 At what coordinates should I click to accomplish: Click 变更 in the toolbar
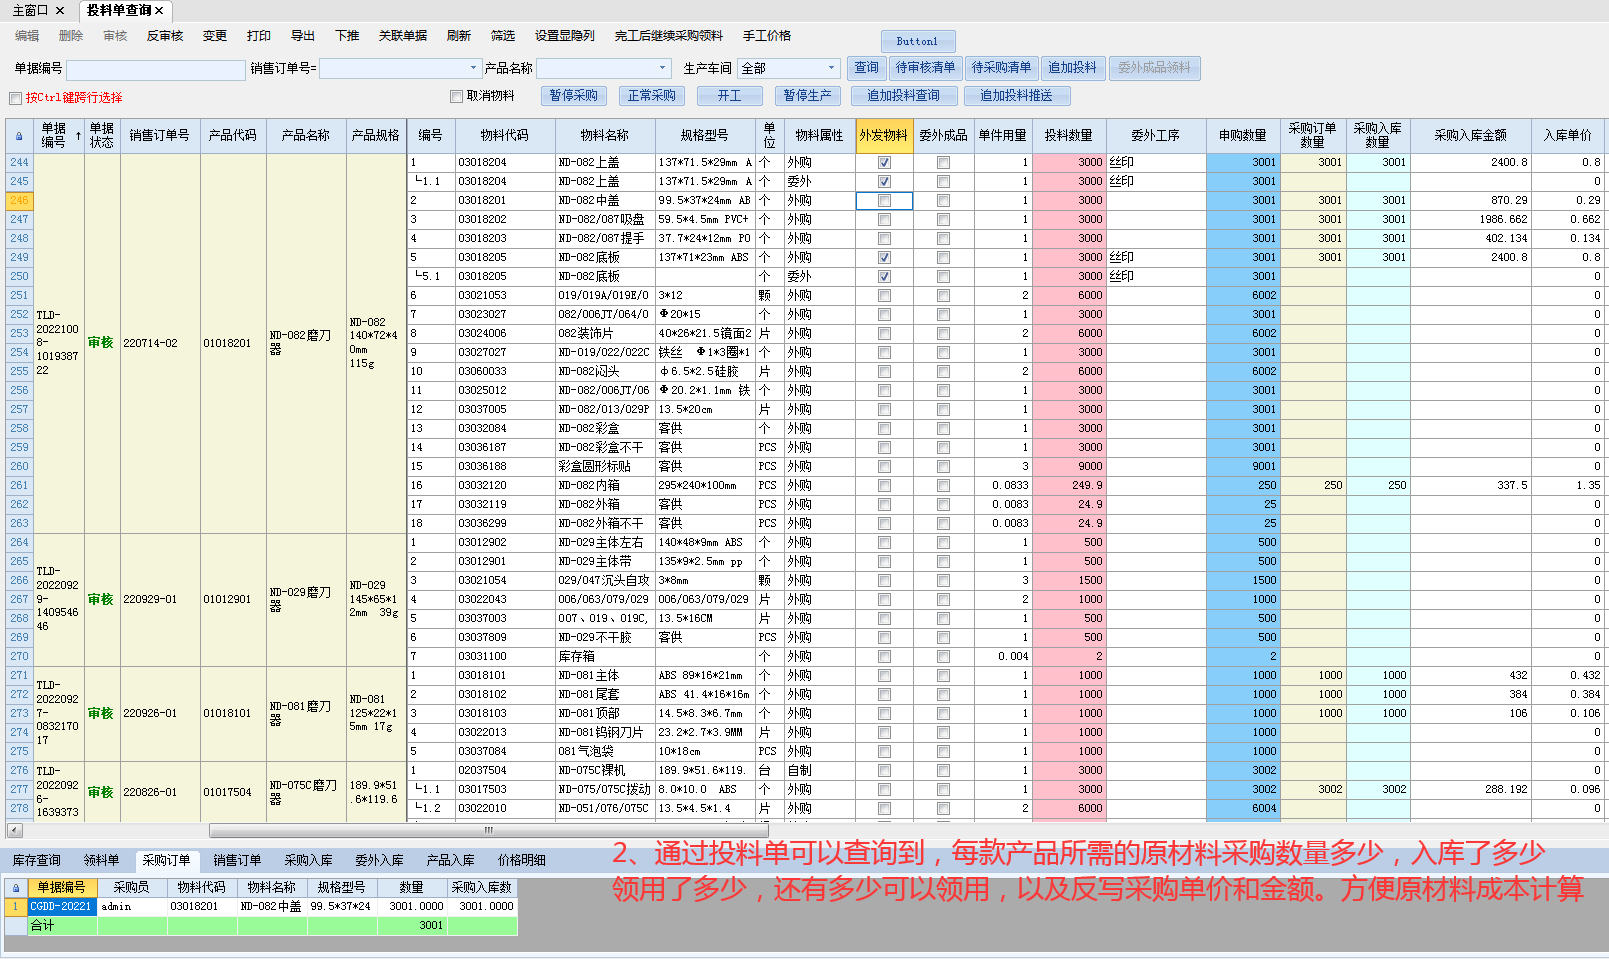click(215, 36)
